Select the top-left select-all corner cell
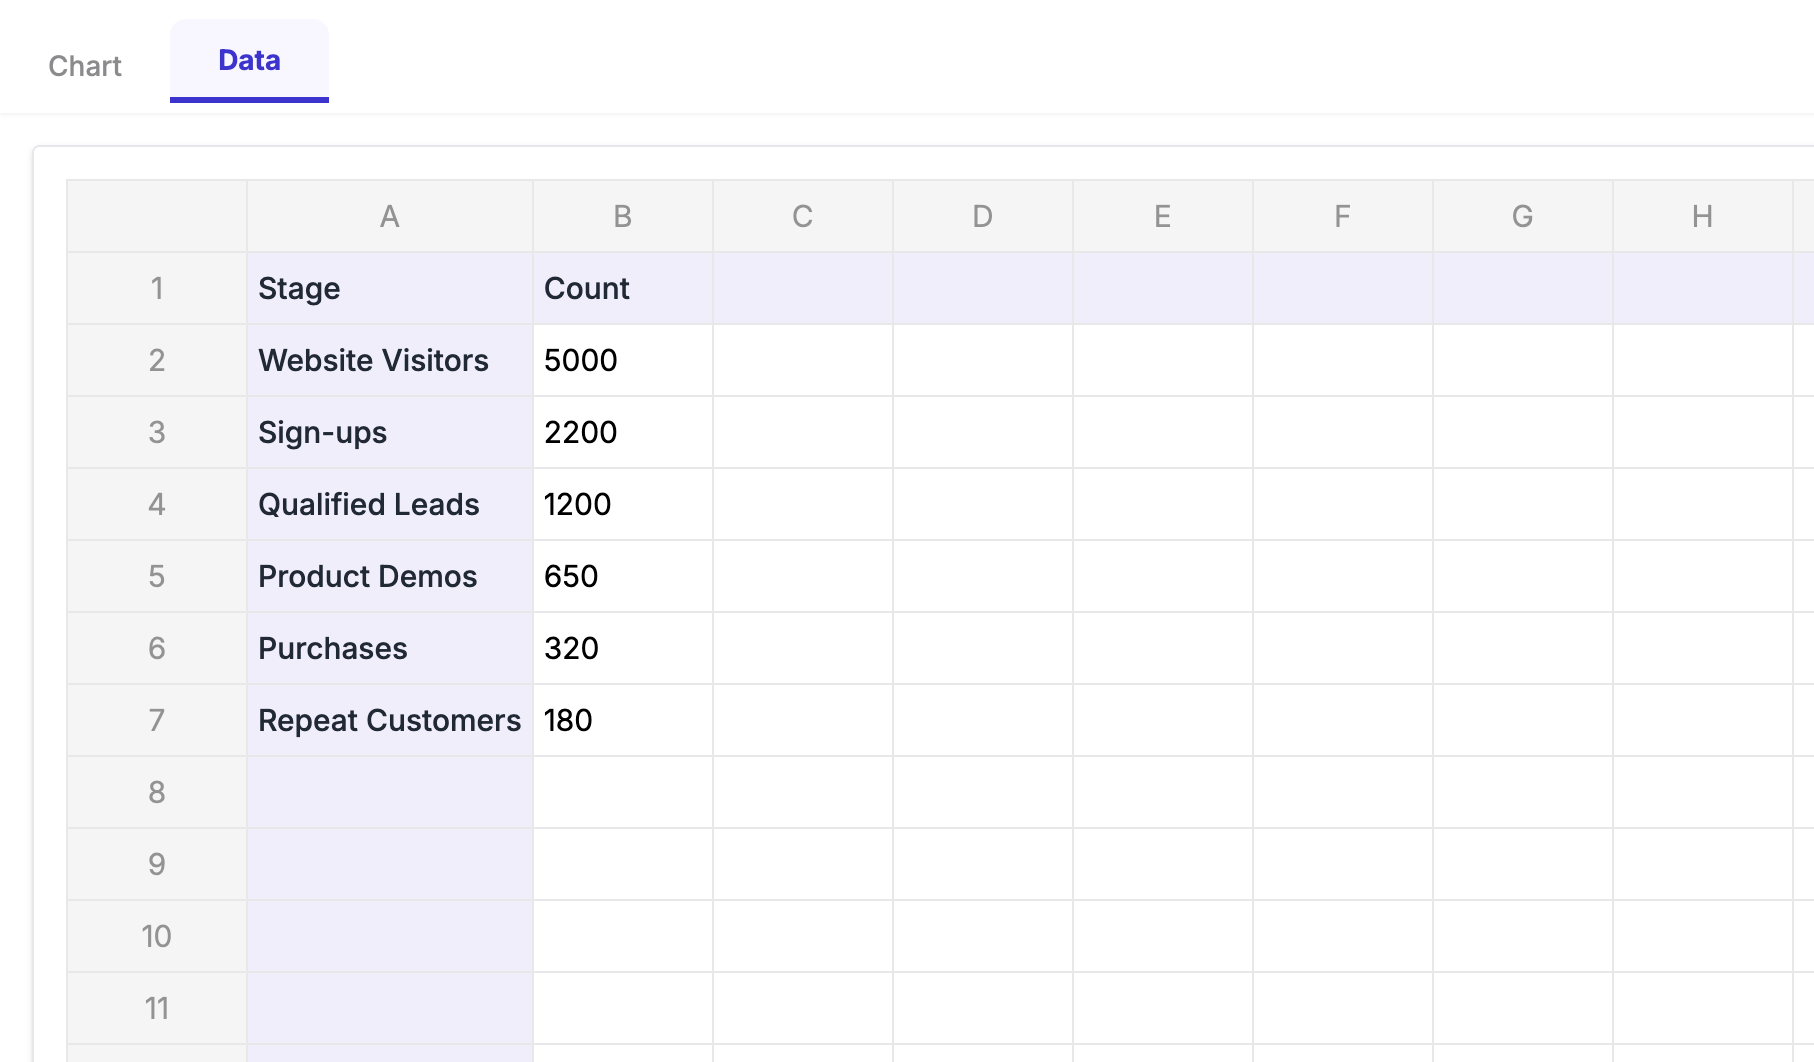1814x1062 pixels. tap(157, 216)
